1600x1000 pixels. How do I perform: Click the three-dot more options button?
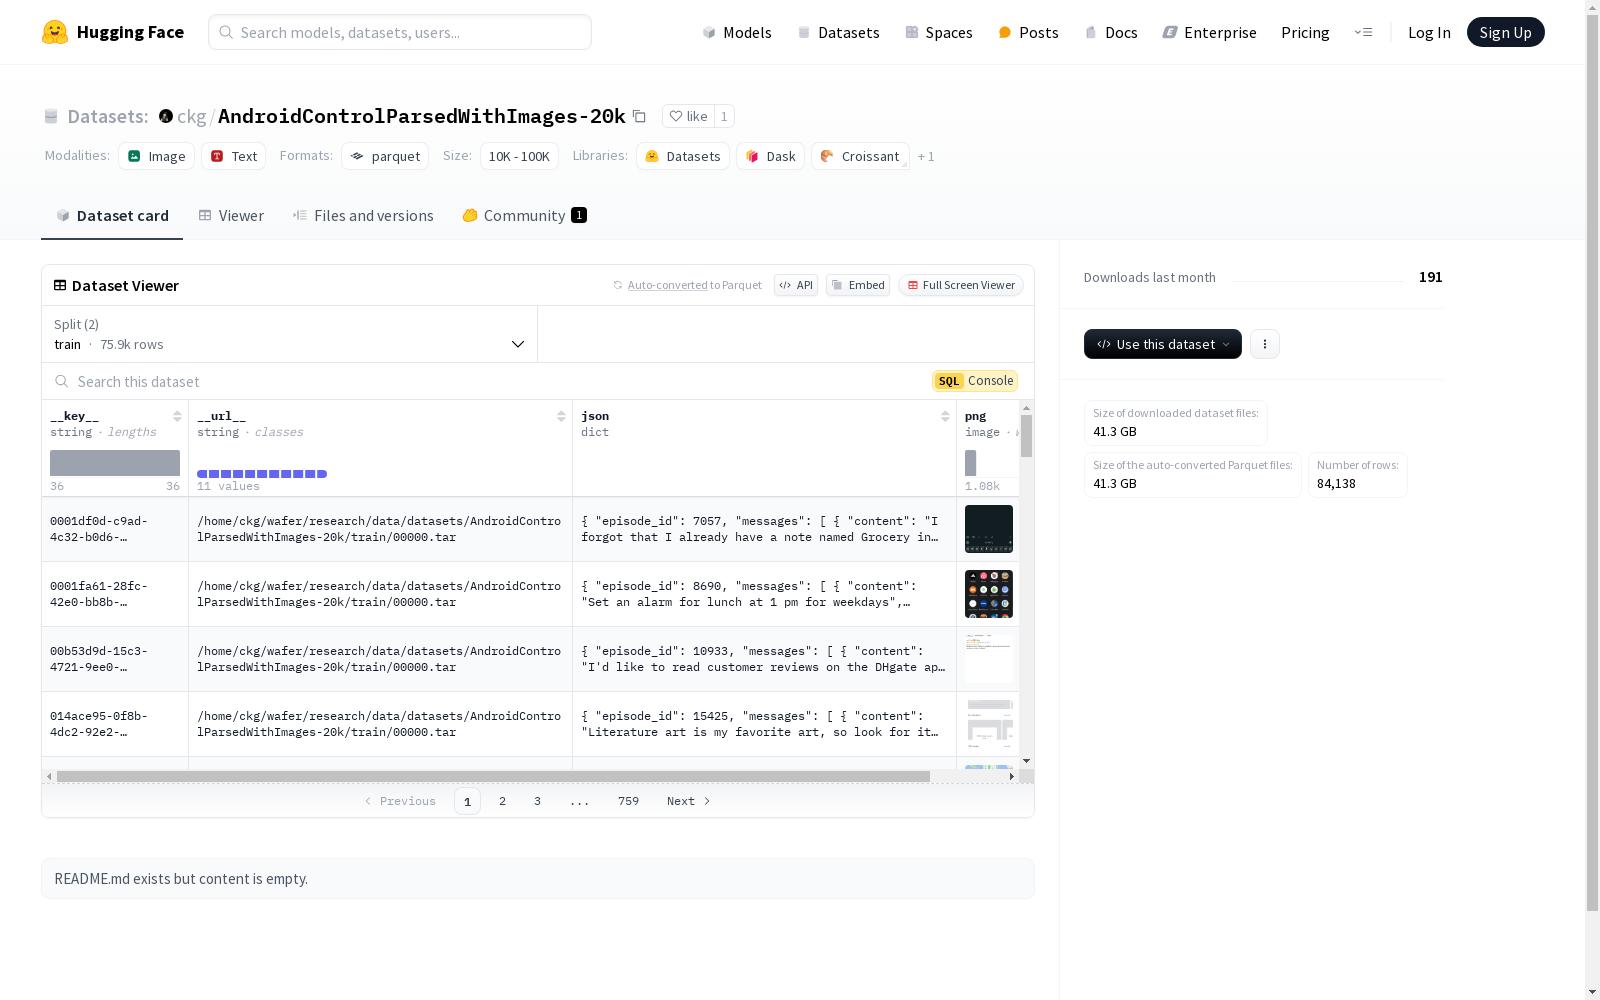click(x=1265, y=344)
